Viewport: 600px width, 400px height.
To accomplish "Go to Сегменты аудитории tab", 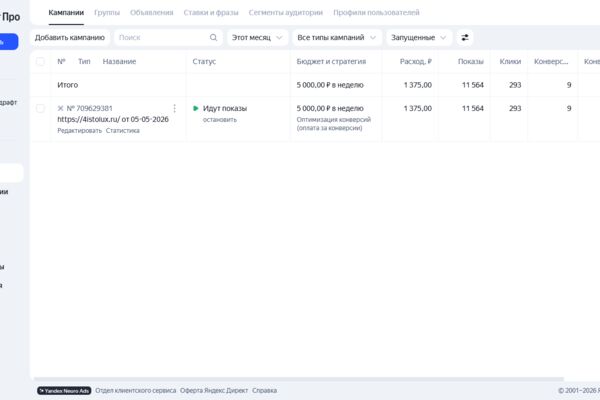I will pyautogui.click(x=286, y=13).
